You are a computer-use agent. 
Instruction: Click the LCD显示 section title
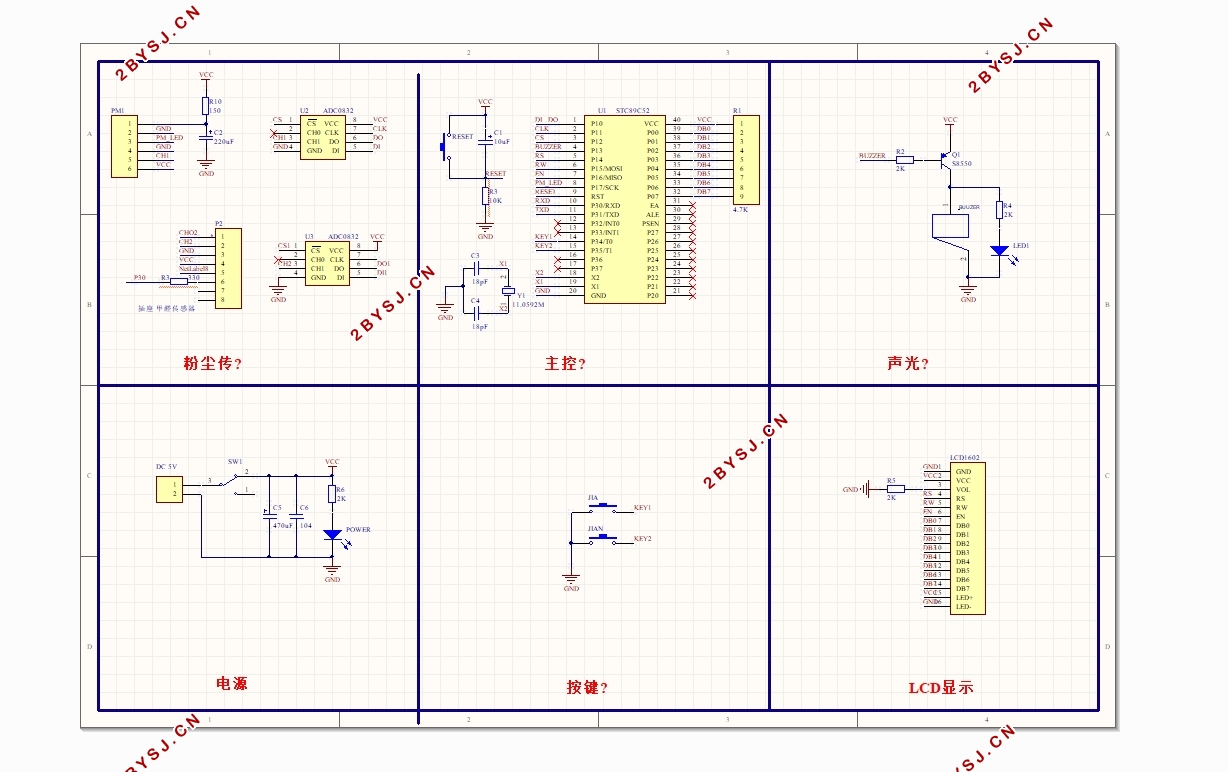pos(941,688)
